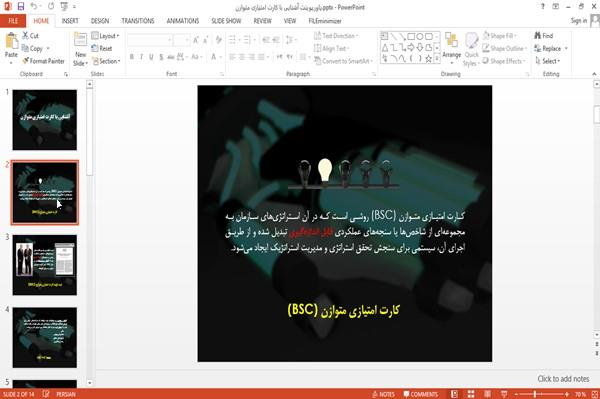Click the Save icon in quick access toolbar

[x=21, y=6]
